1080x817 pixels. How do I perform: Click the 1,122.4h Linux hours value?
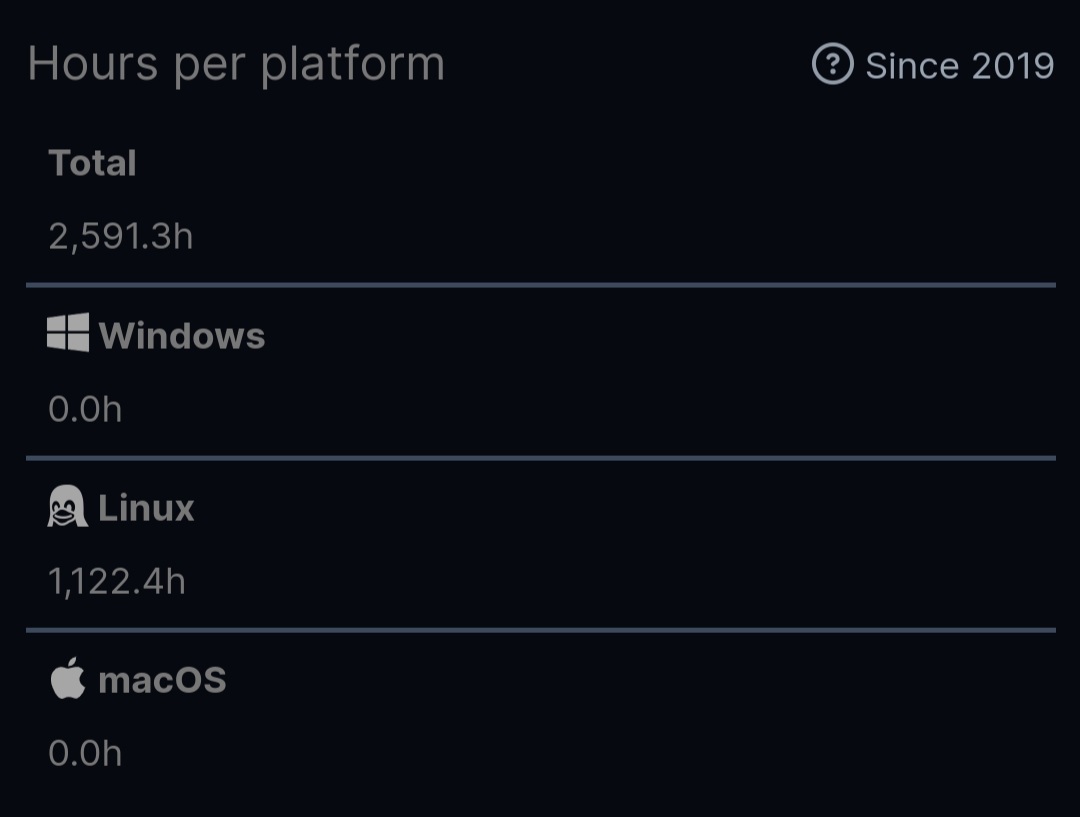pyautogui.click(x=116, y=581)
